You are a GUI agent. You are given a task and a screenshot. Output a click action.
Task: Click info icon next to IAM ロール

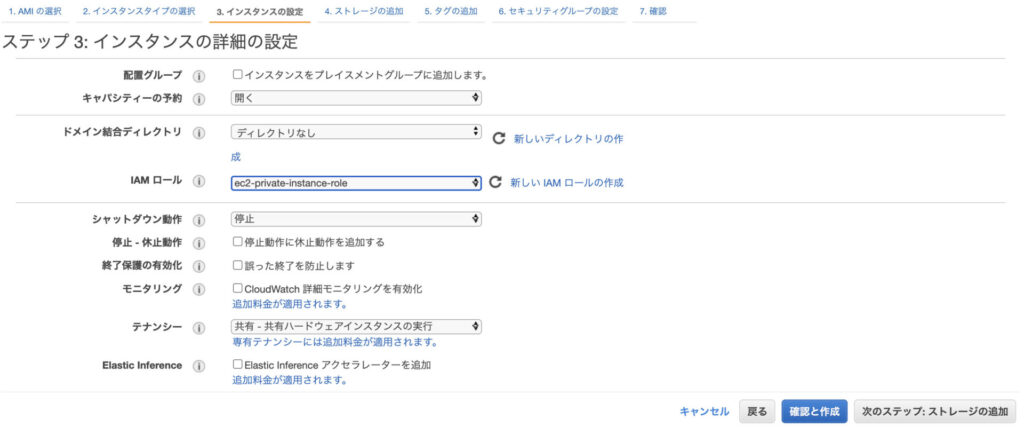[199, 182]
